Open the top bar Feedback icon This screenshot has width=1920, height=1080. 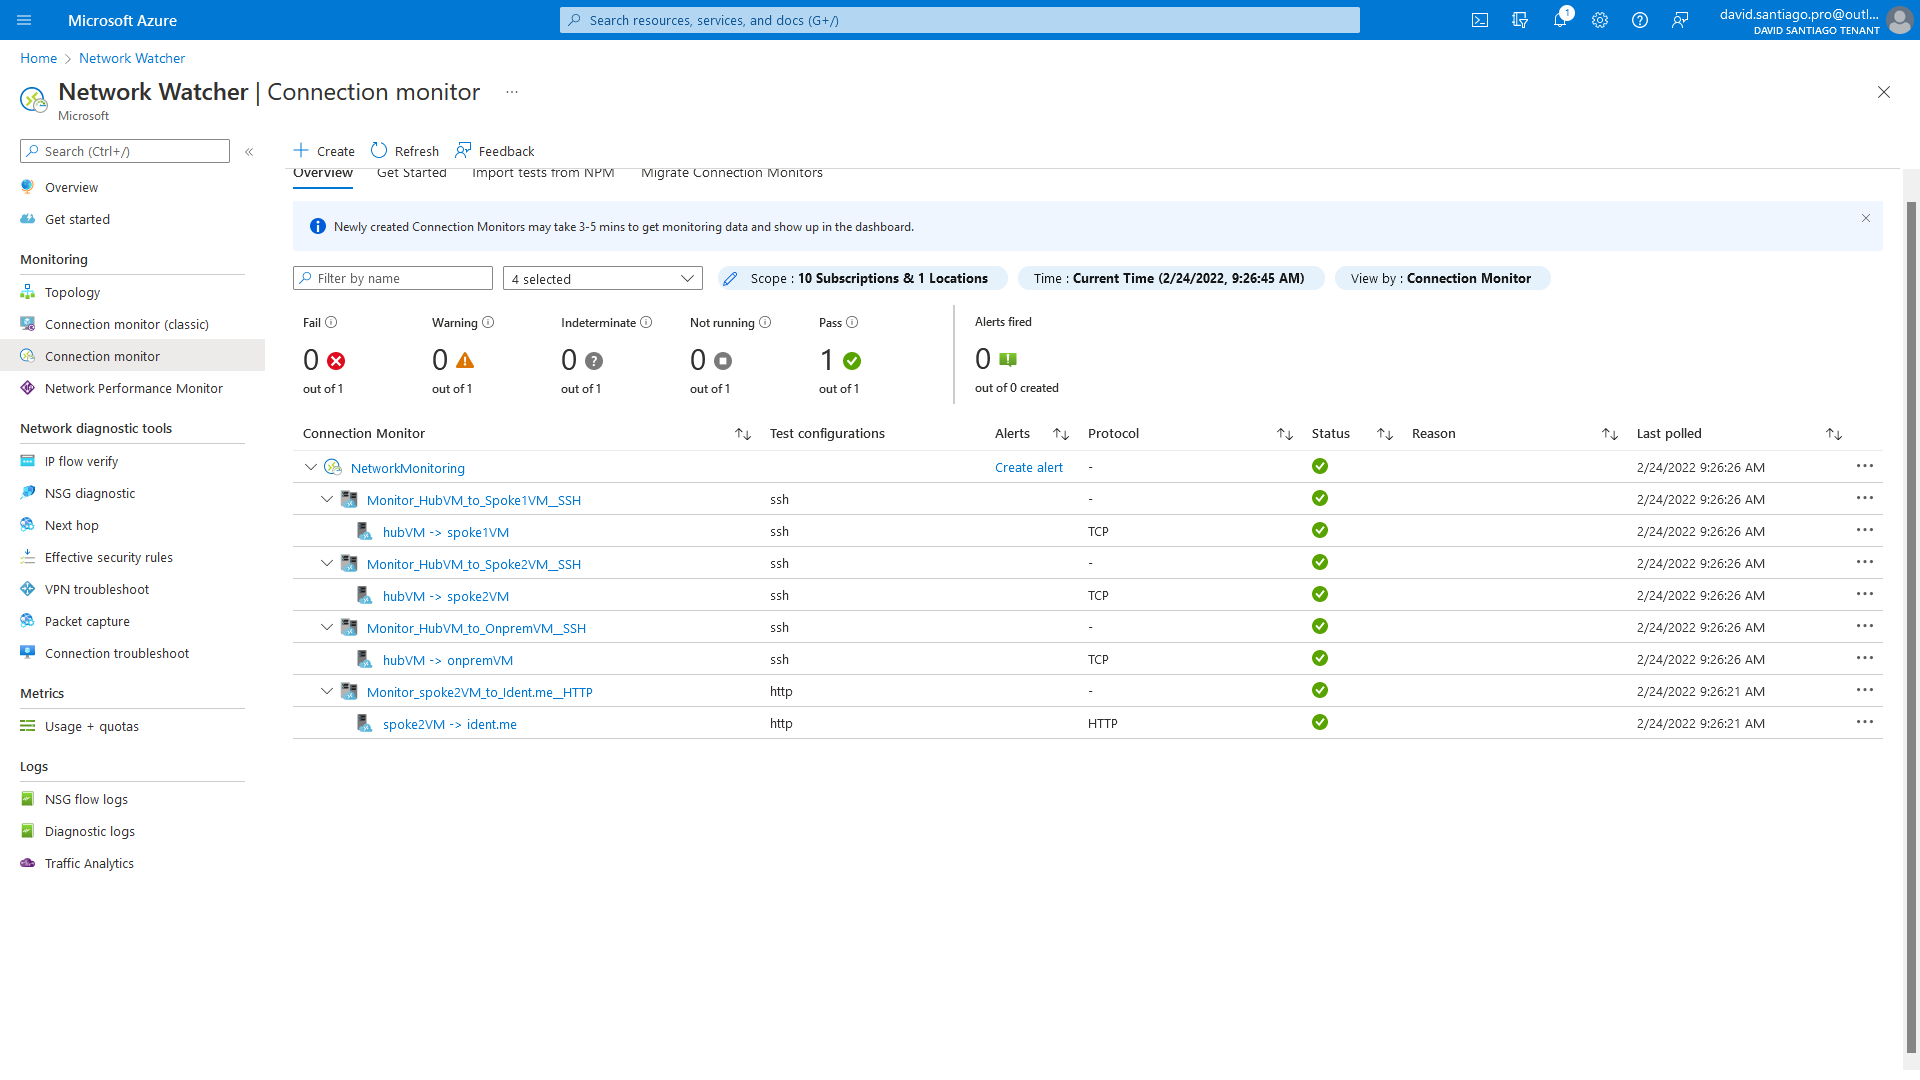(1680, 20)
